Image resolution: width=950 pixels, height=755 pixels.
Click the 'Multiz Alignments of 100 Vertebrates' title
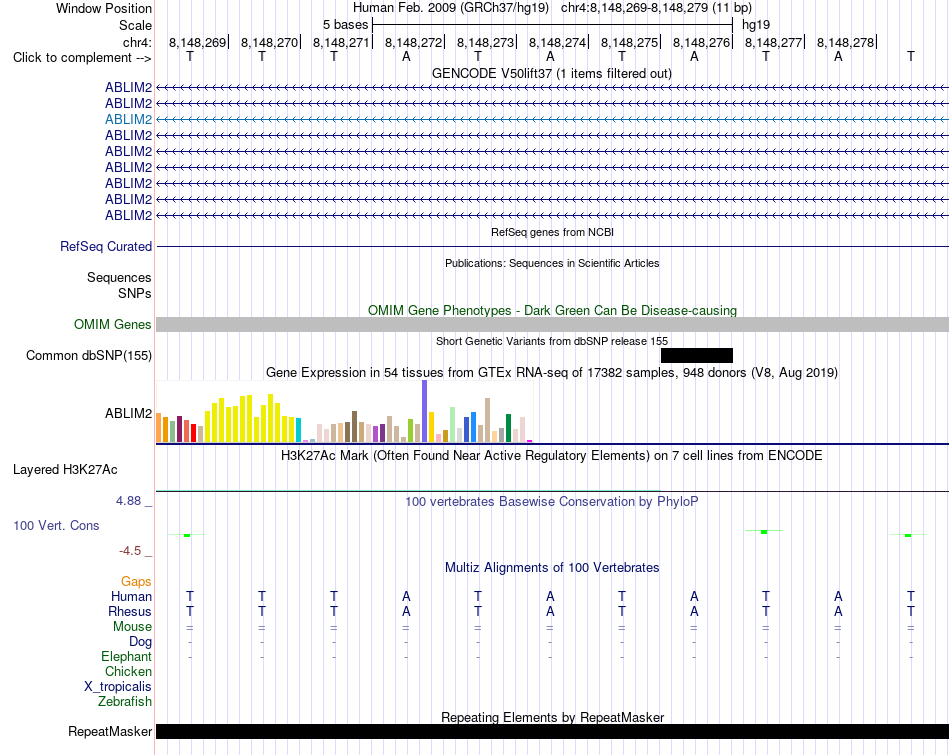(x=552, y=568)
